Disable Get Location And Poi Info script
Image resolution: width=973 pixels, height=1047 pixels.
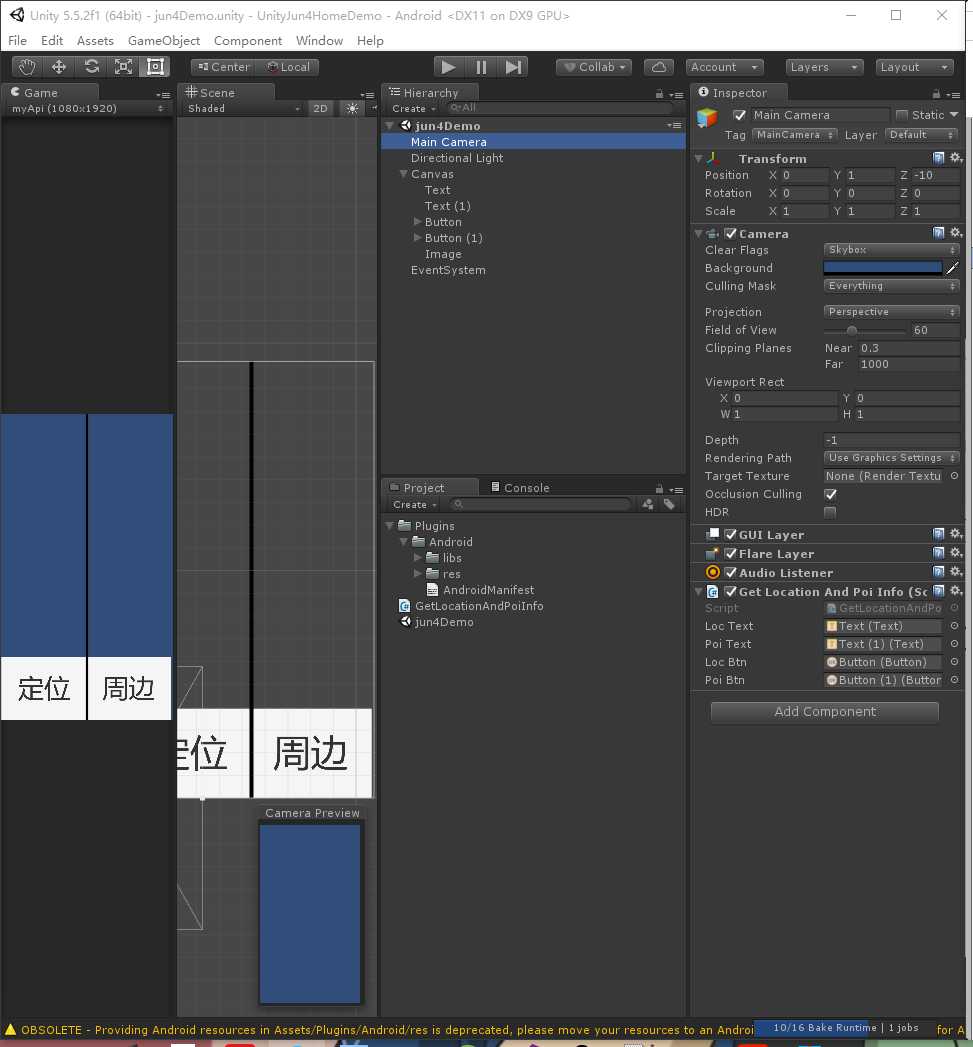click(731, 592)
